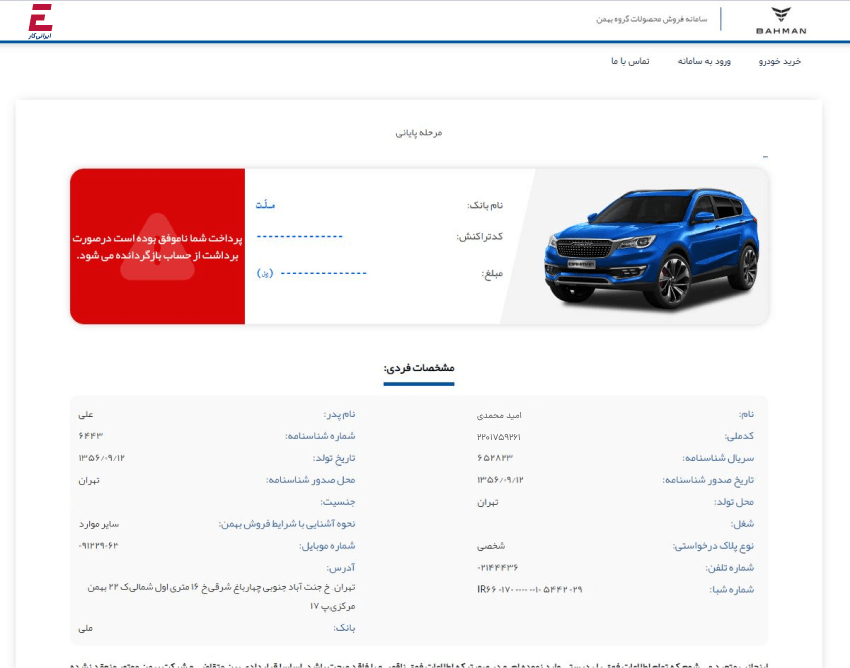The width and height of the screenshot is (850, 668).
Task: Click the Iranicar red E logo
Action: coord(41,21)
